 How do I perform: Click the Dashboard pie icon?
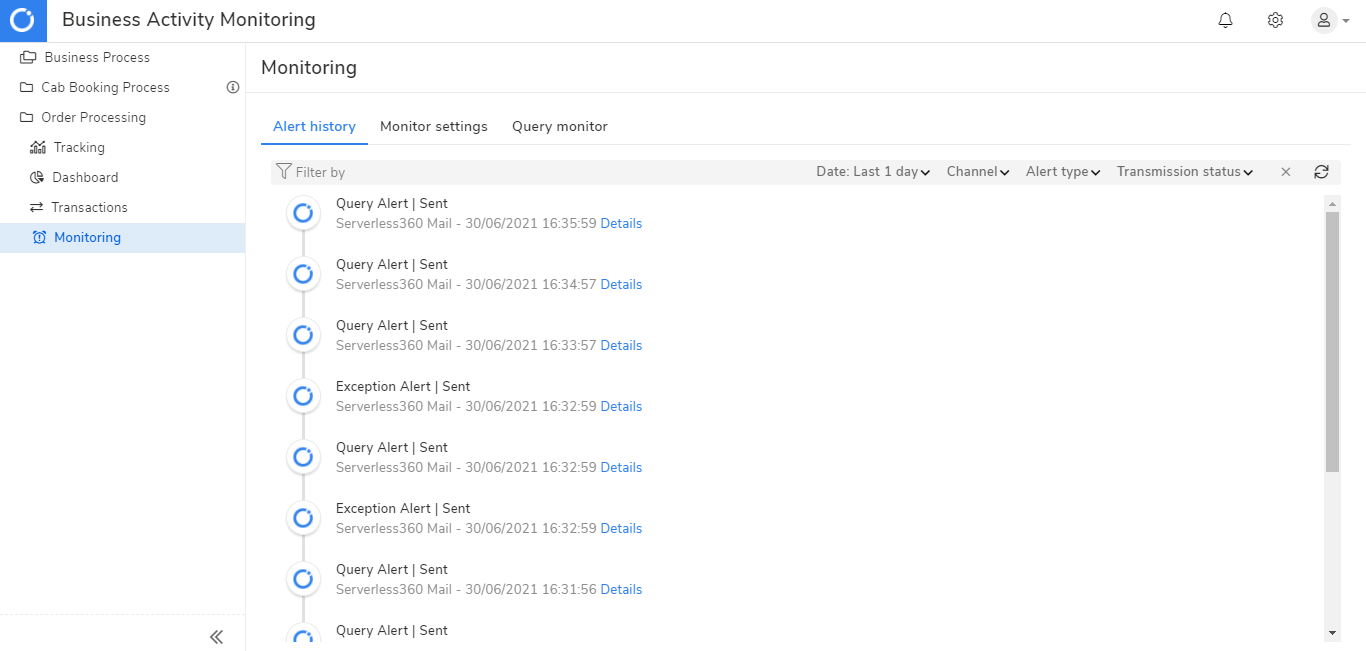pos(37,177)
